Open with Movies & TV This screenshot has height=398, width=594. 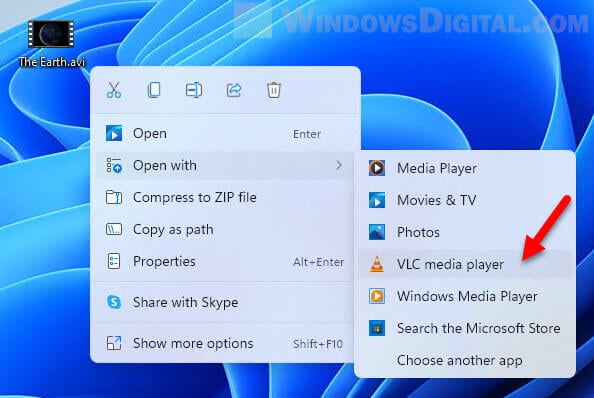pyautogui.click(x=465, y=200)
